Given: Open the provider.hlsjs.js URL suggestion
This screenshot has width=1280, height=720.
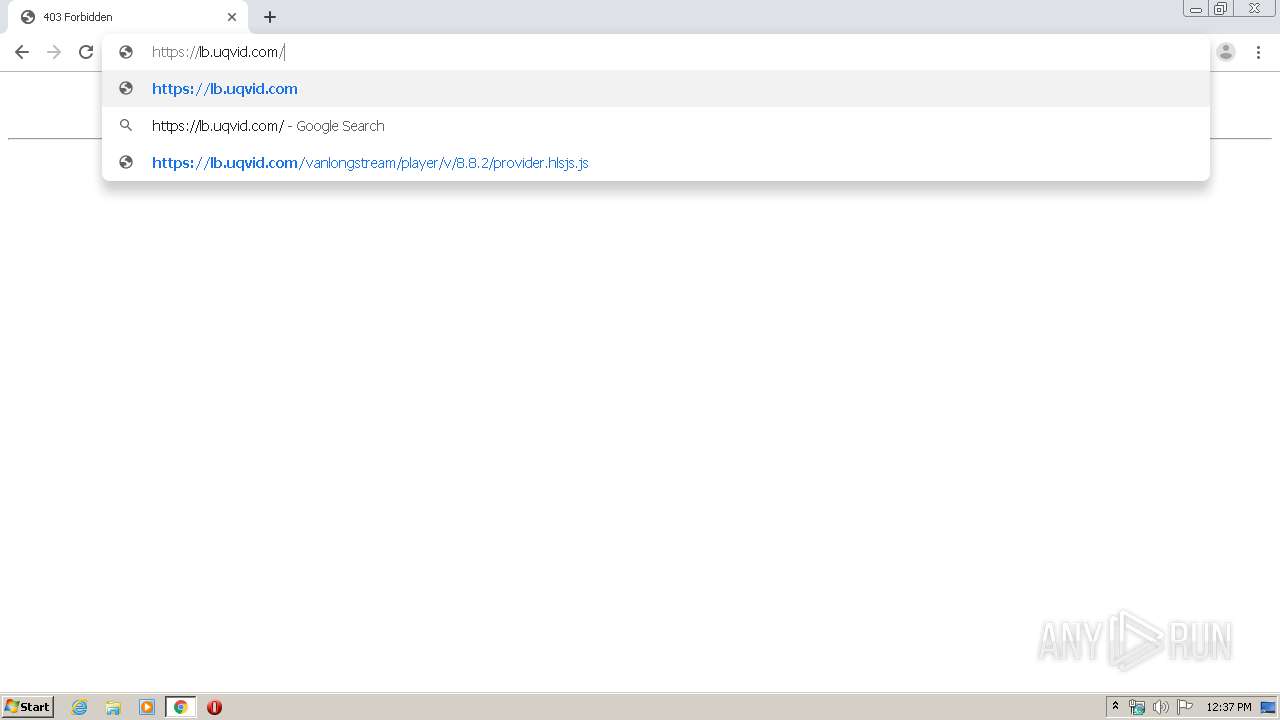Looking at the screenshot, I should click(x=656, y=163).
